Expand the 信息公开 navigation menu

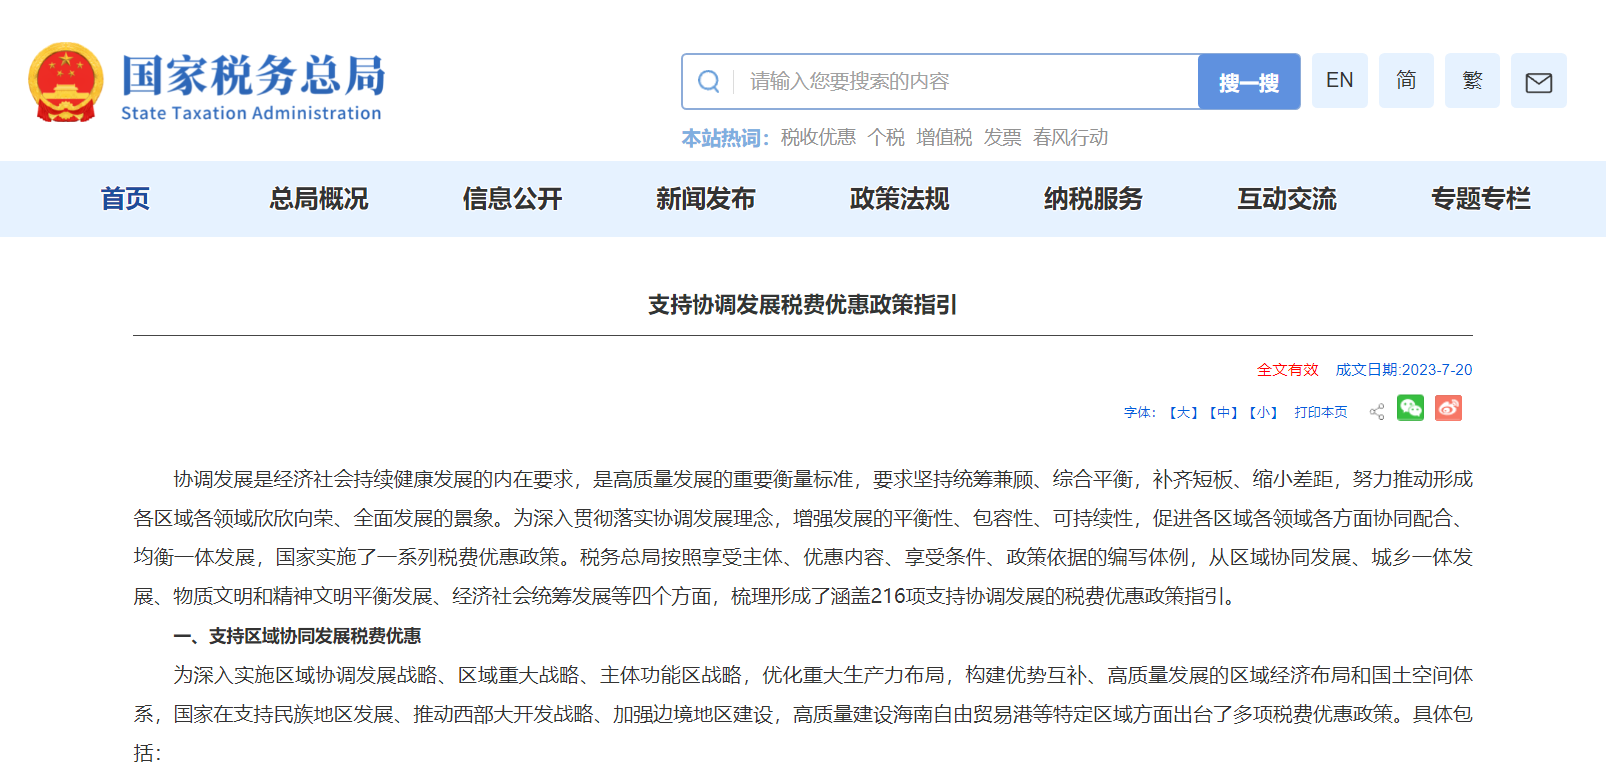pyautogui.click(x=512, y=199)
